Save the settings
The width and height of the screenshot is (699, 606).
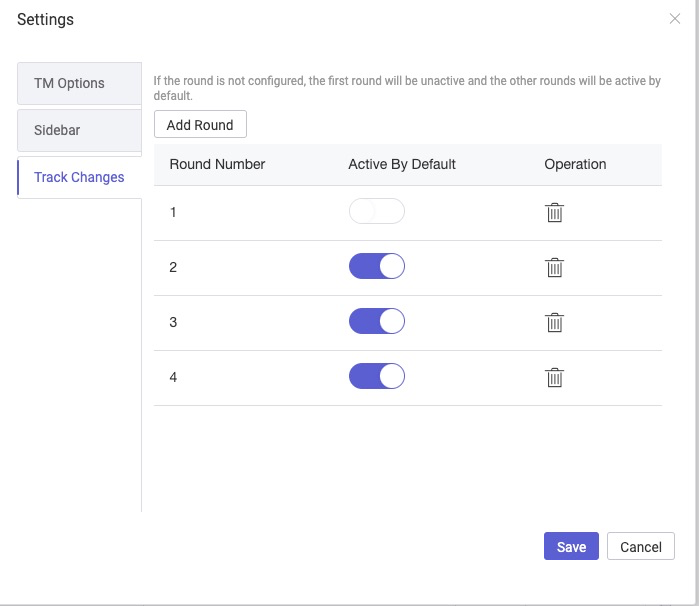(571, 547)
